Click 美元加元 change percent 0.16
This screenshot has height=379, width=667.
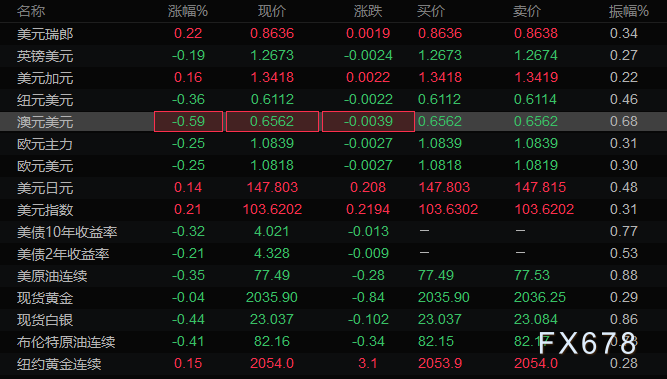pos(188,77)
